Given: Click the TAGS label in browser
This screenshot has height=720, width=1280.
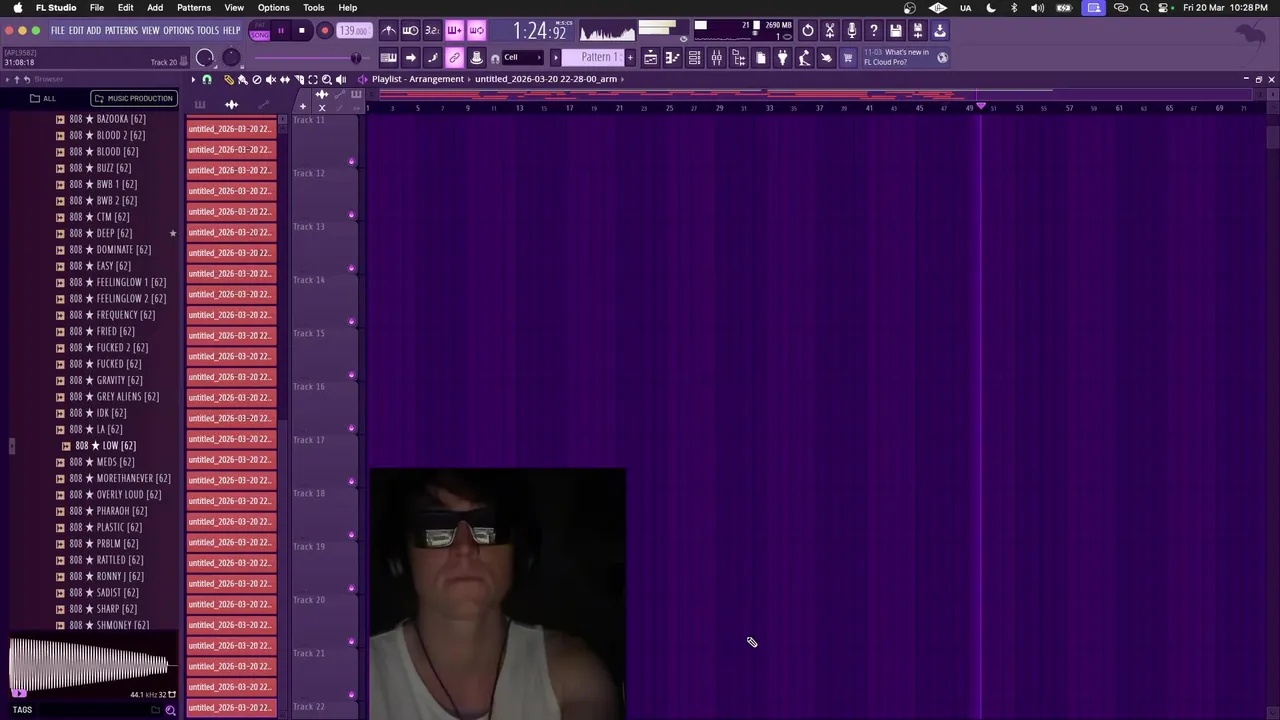Looking at the screenshot, I should pyautogui.click(x=22, y=710).
